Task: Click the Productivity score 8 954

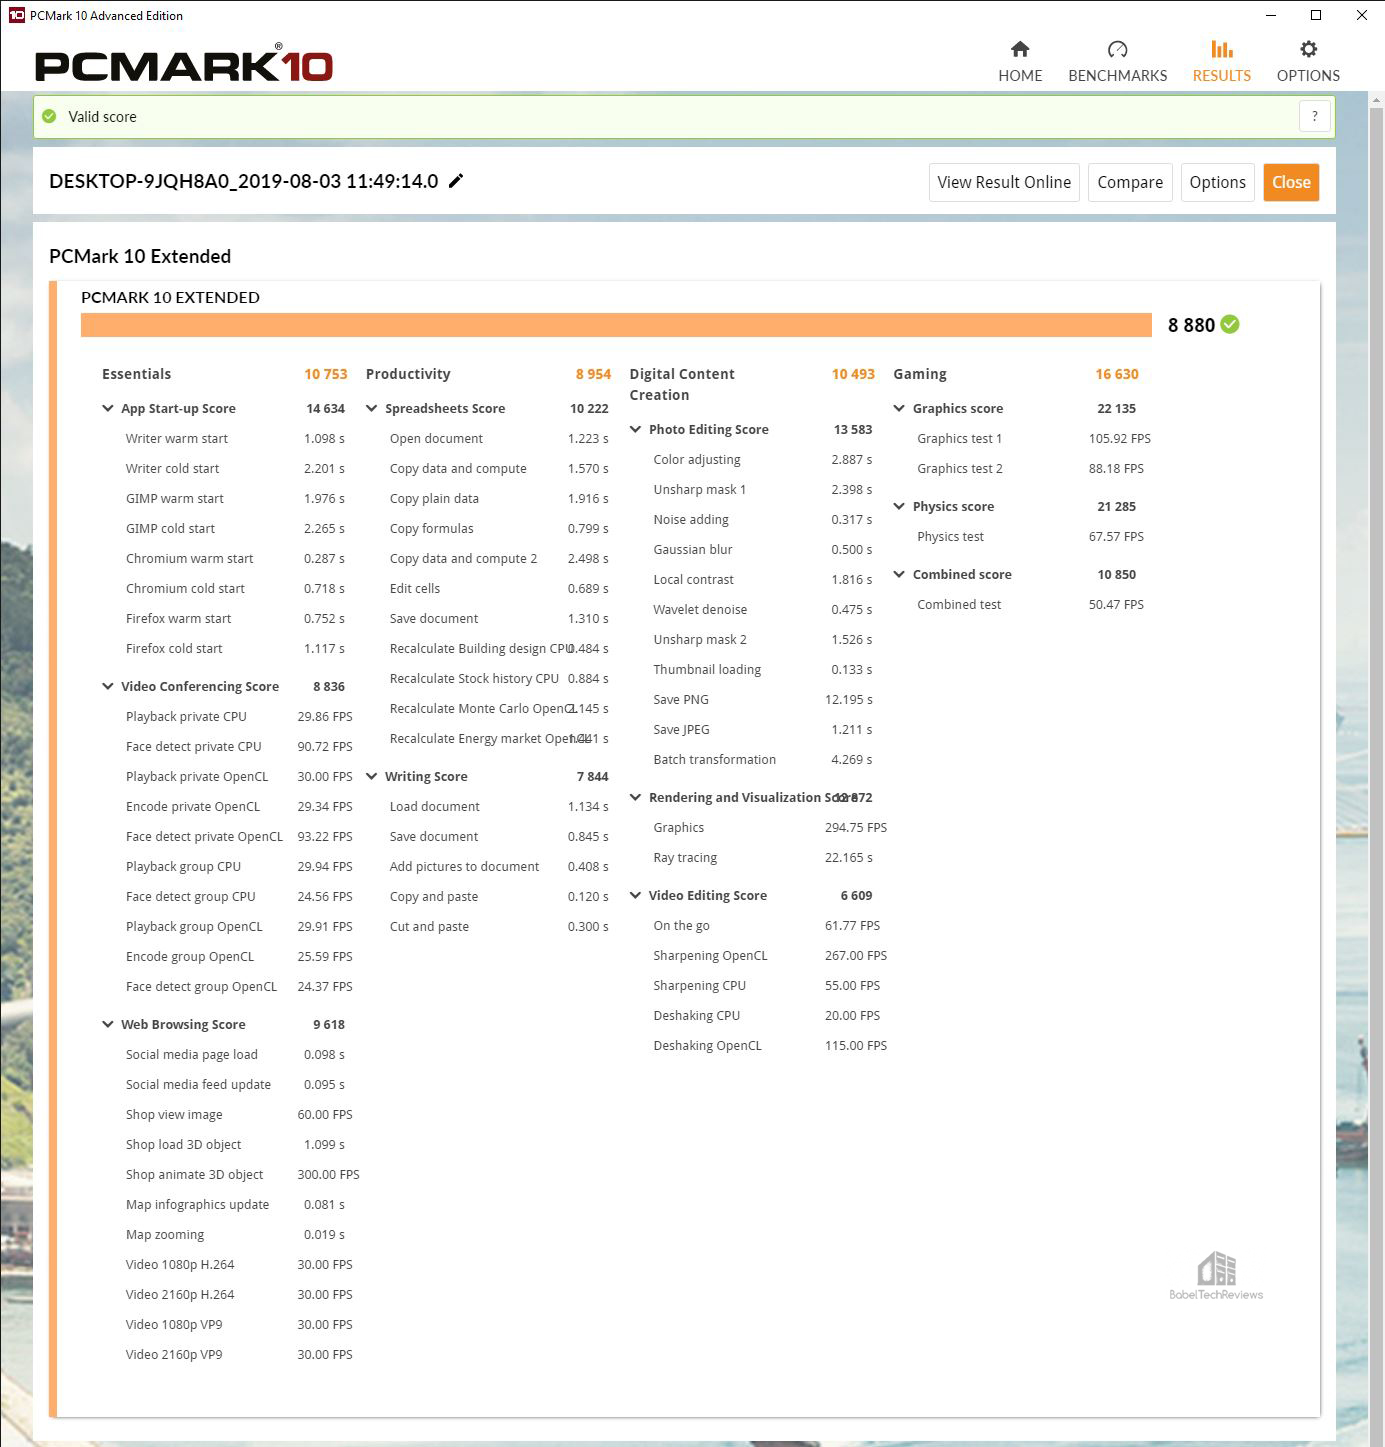Action: (593, 374)
